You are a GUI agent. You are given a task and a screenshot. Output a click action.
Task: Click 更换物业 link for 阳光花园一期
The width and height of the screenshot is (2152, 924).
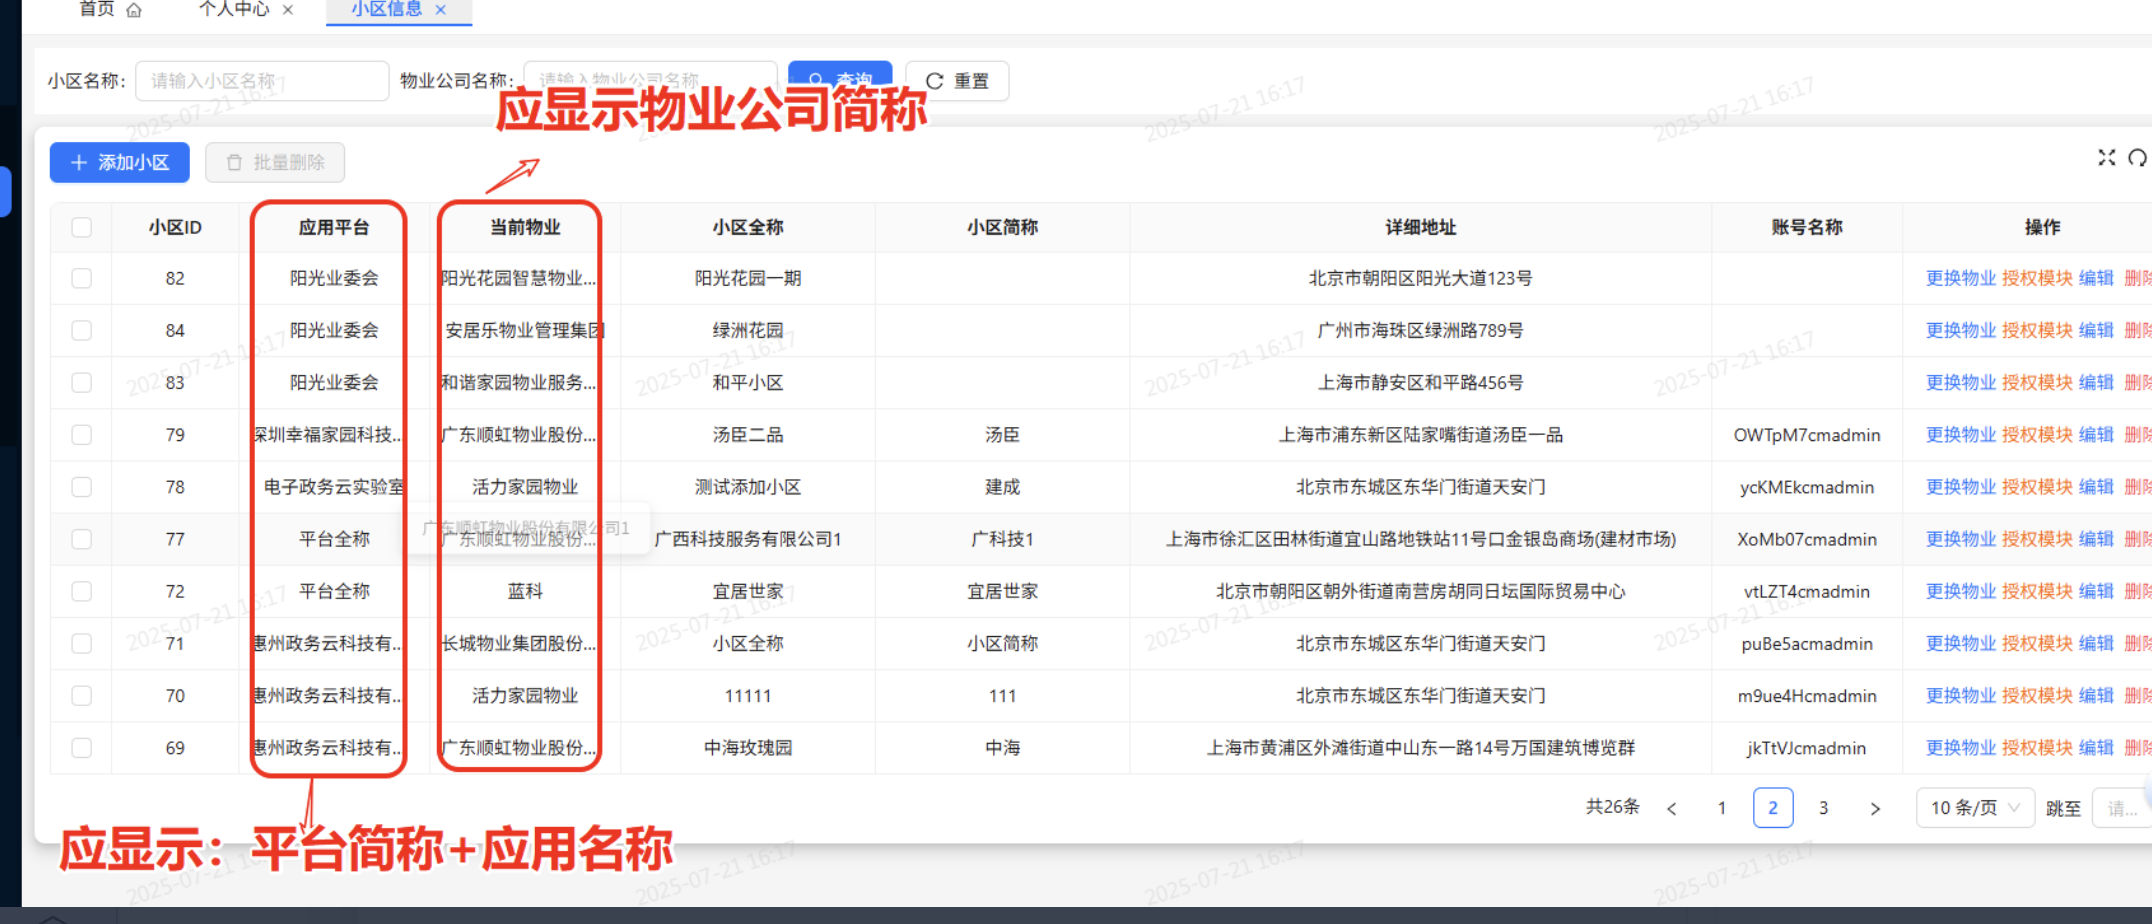1960,278
